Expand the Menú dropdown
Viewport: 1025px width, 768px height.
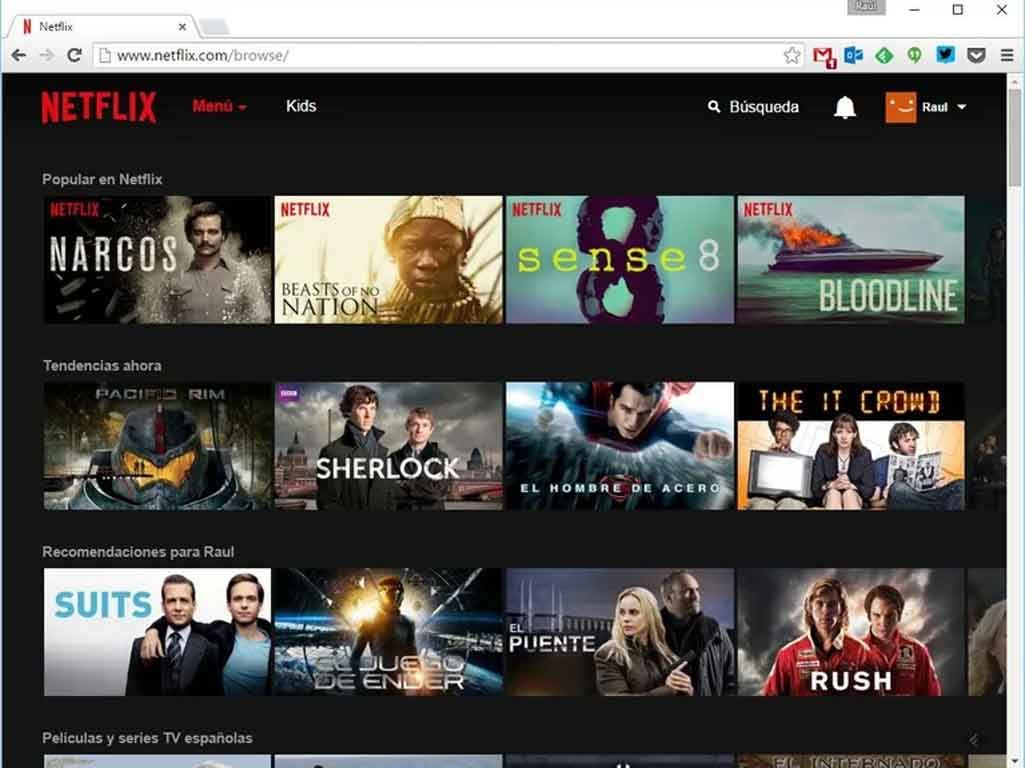220,107
